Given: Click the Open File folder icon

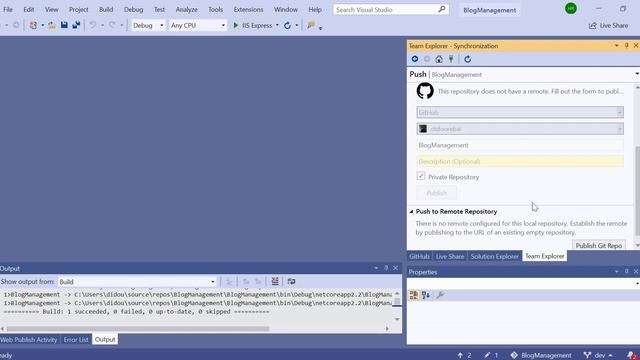Looking at the screenshot, I should (52, 25).
